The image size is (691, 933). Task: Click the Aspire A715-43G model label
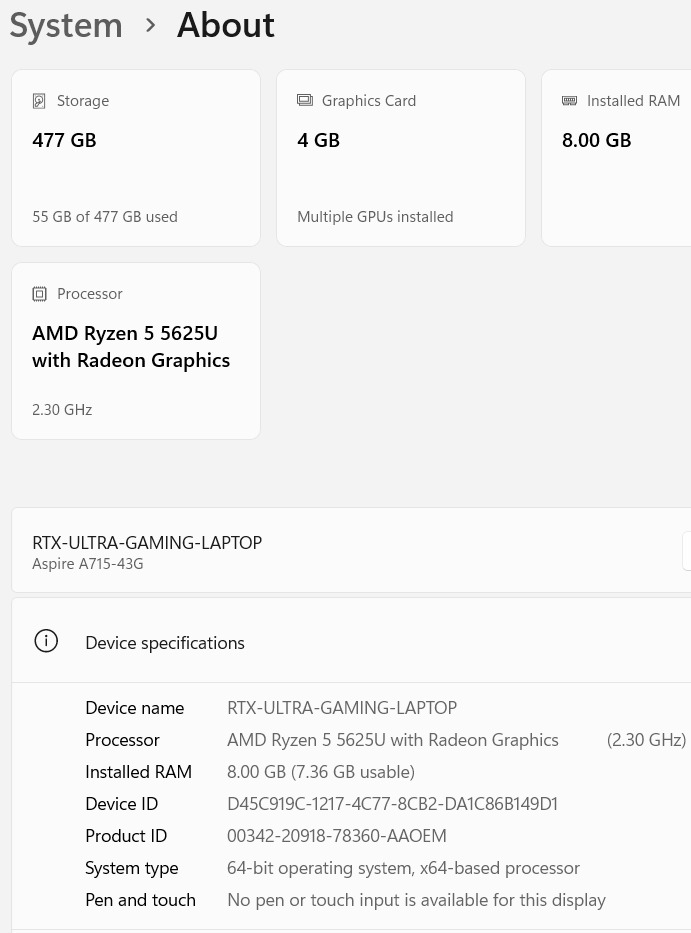(87, 564)
